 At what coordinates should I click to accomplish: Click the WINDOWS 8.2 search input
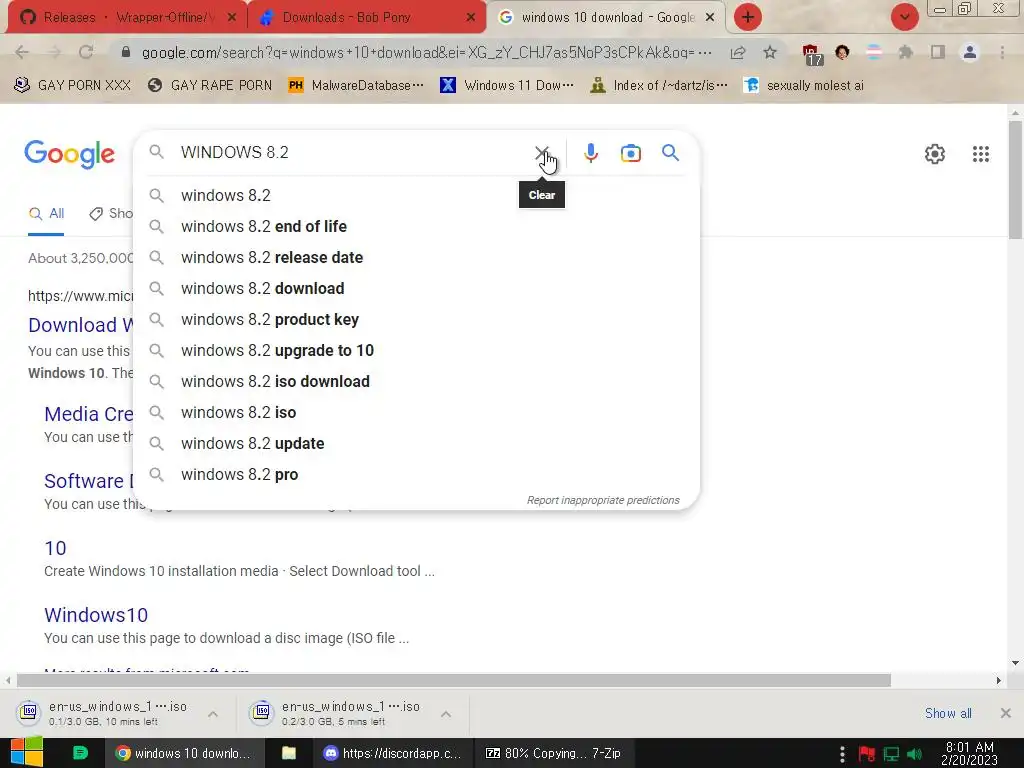coord(353,153)
